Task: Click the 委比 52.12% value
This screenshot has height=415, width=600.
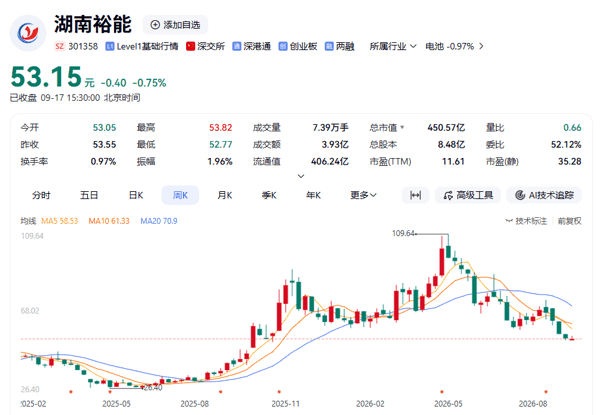Action: (x=566, y=144)
